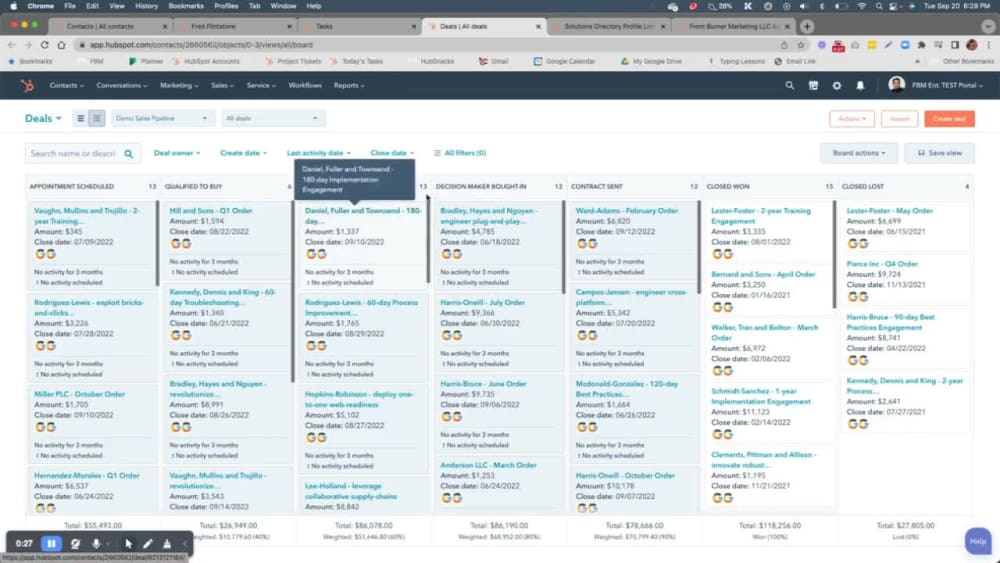
Task: Click the Create deal button
Action: click(949, 119)
